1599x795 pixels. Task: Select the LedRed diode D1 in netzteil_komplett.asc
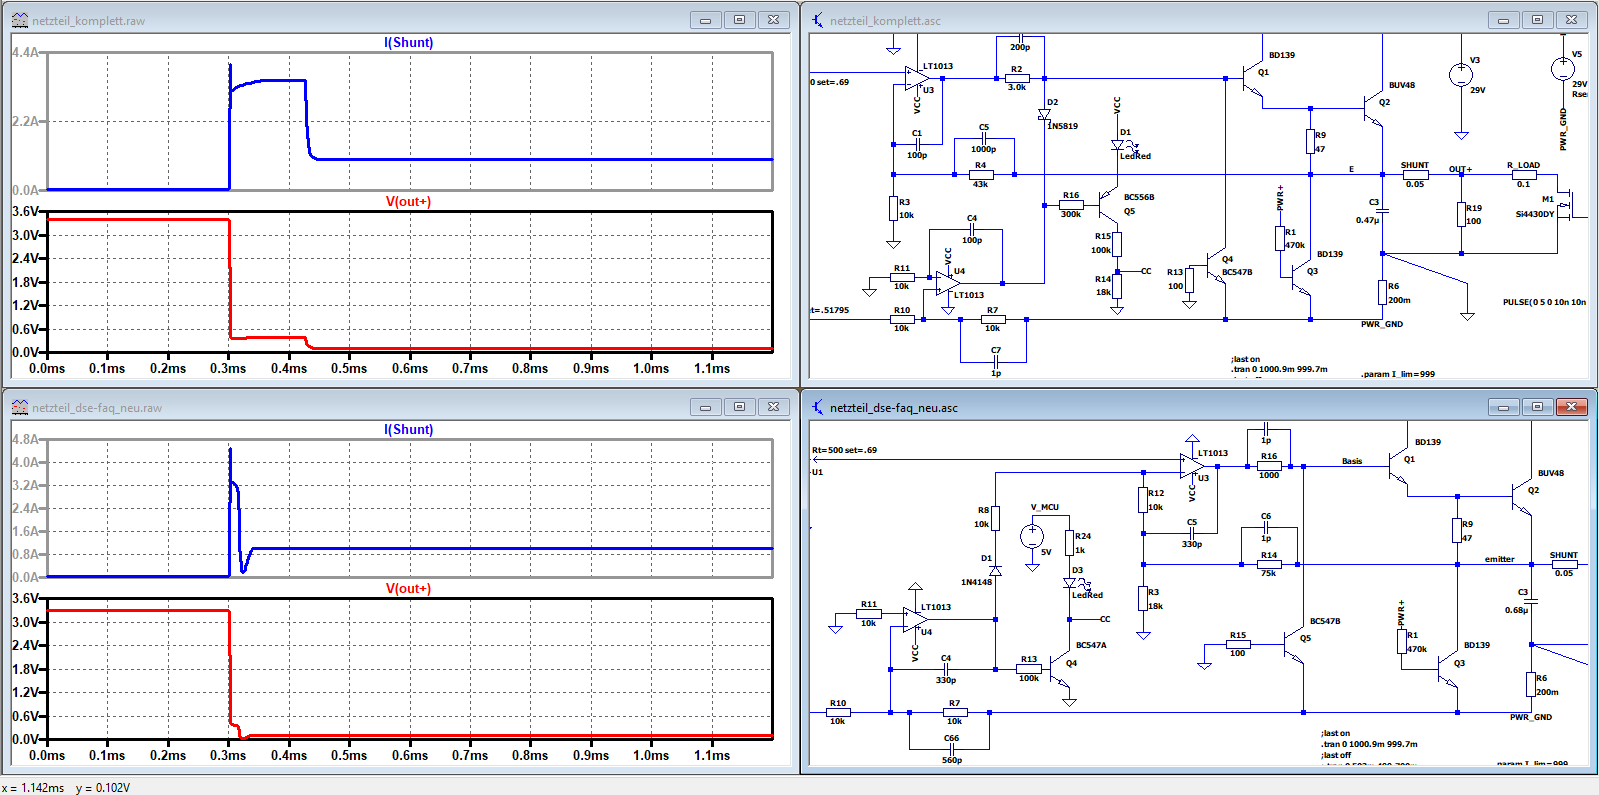[x=1119, y=145]
